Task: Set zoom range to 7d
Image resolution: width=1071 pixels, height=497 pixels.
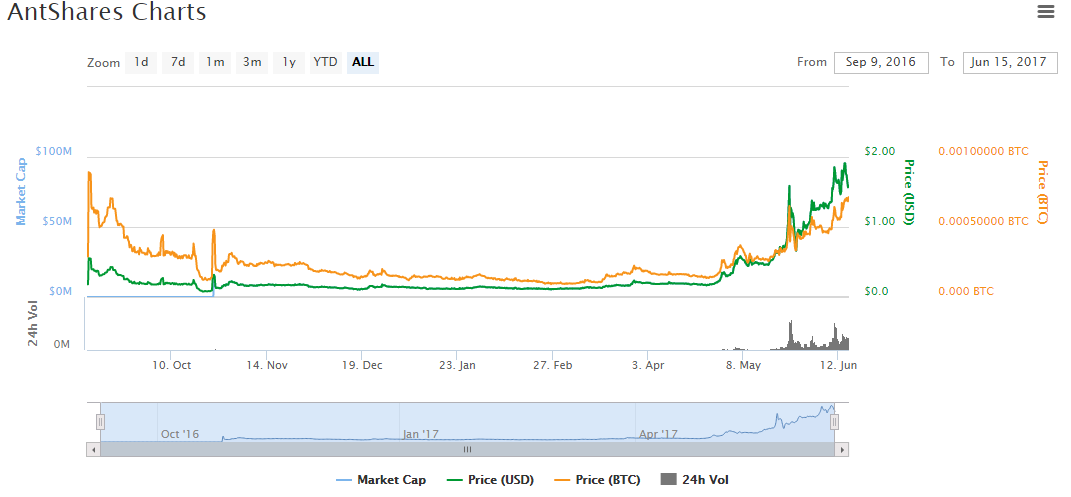Action: [x=178, y=62]
